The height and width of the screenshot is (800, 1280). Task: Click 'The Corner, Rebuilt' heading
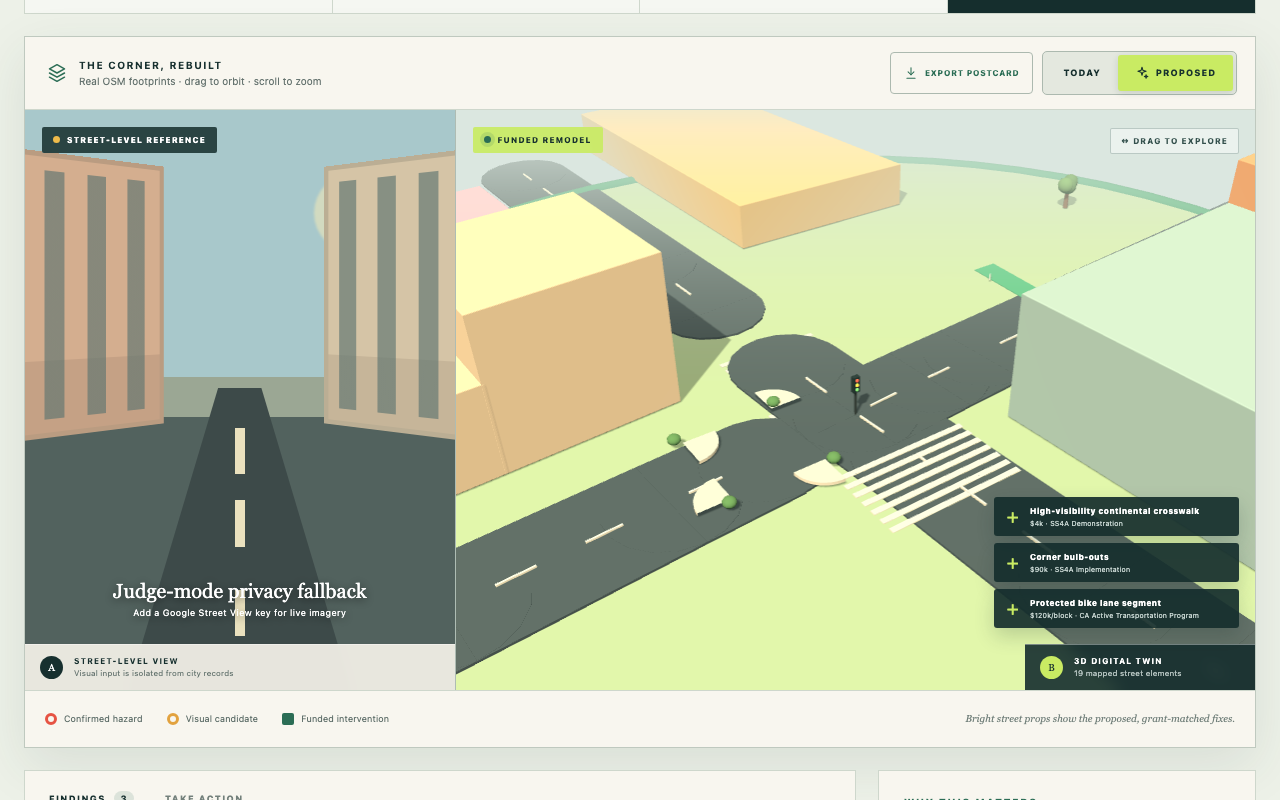click(151, 66)
